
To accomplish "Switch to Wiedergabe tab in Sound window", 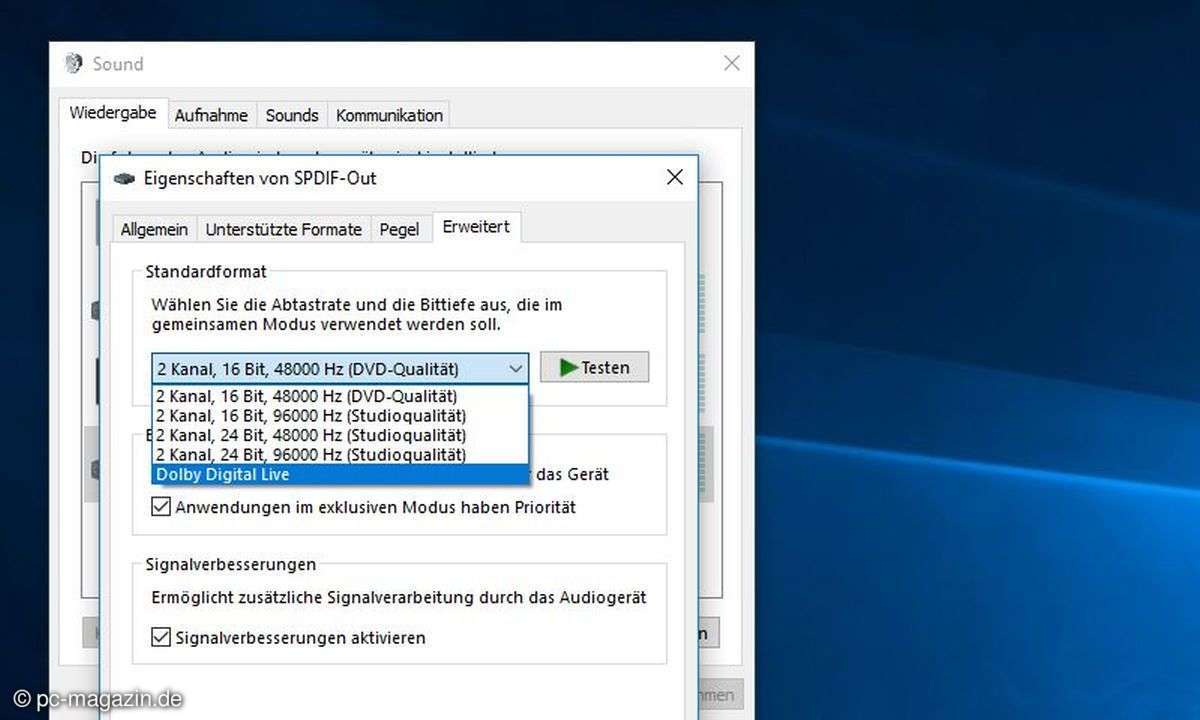I will [x=113, y=113].
